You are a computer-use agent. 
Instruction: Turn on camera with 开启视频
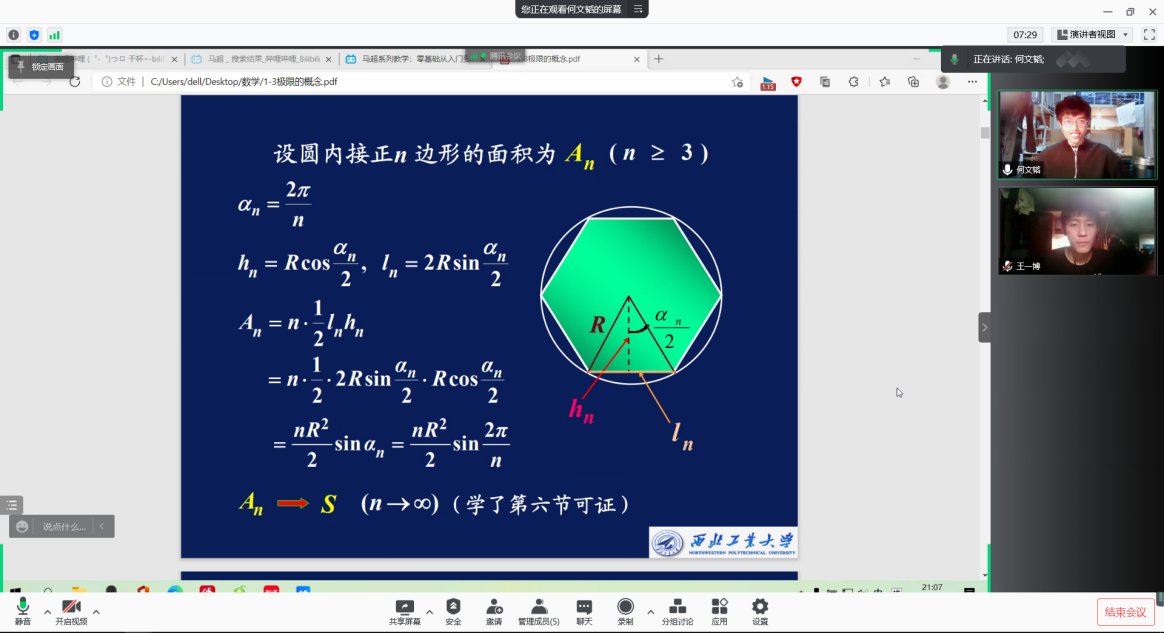71,611
